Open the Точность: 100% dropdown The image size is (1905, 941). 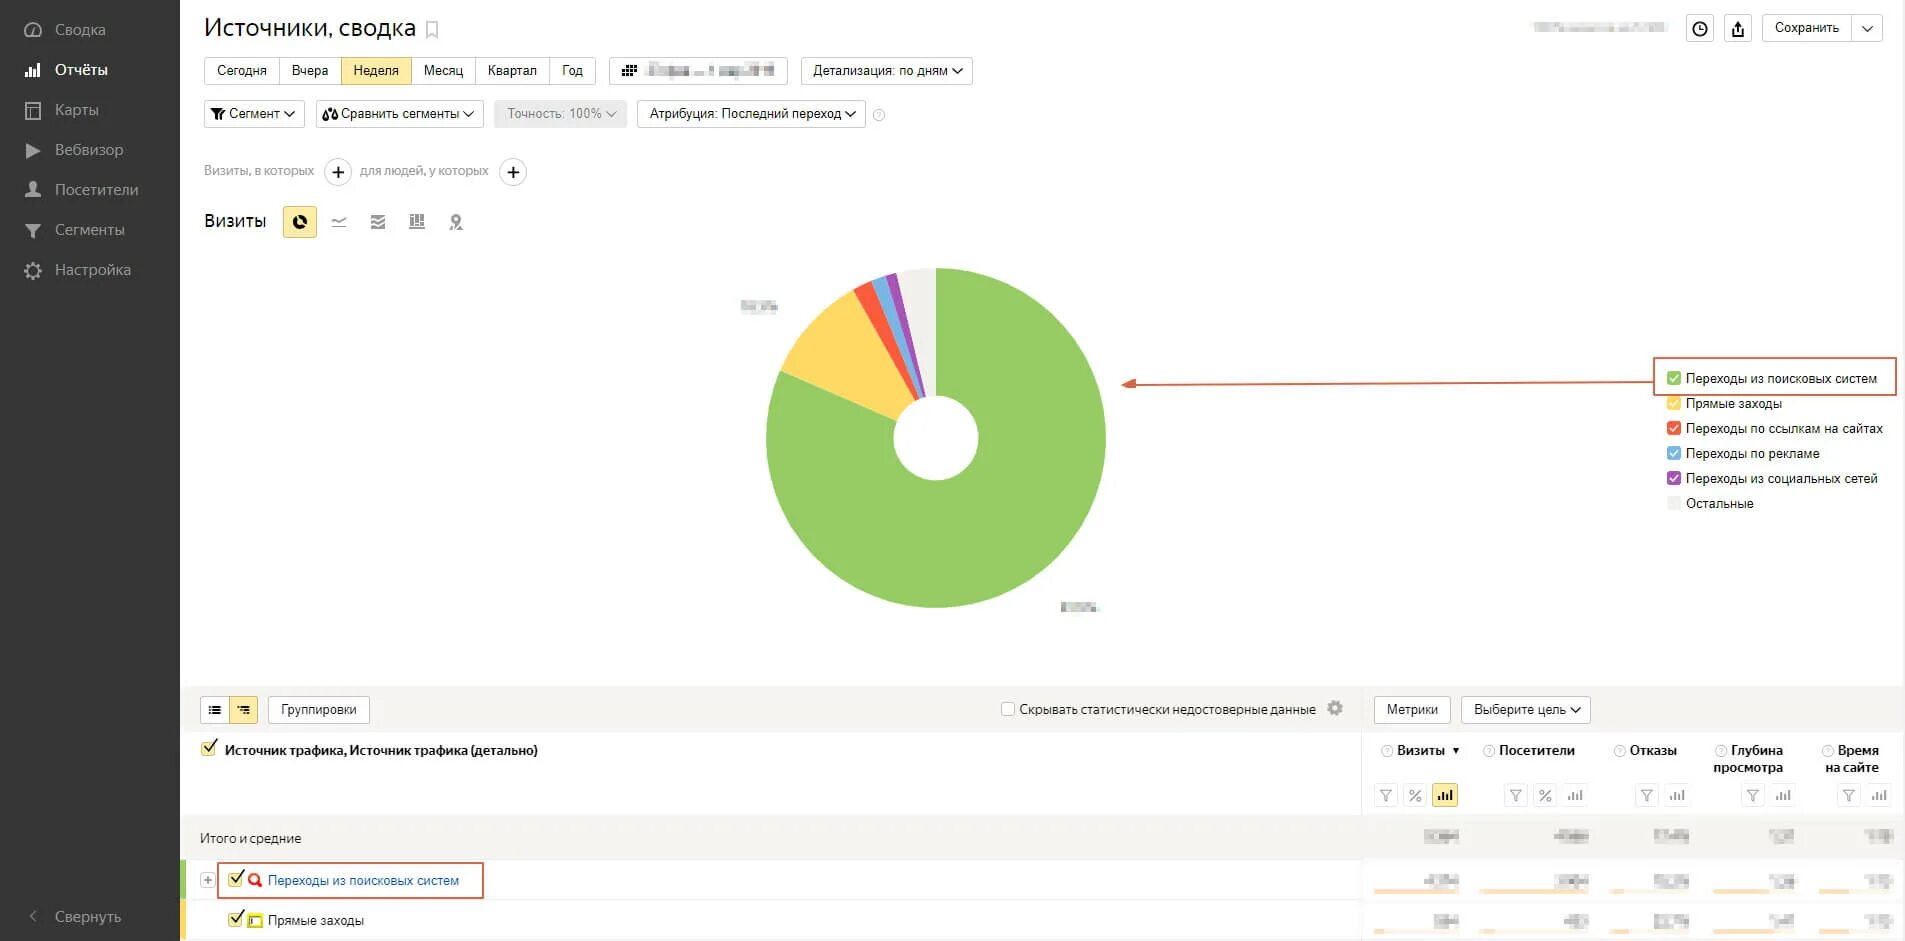pos(560,114)
